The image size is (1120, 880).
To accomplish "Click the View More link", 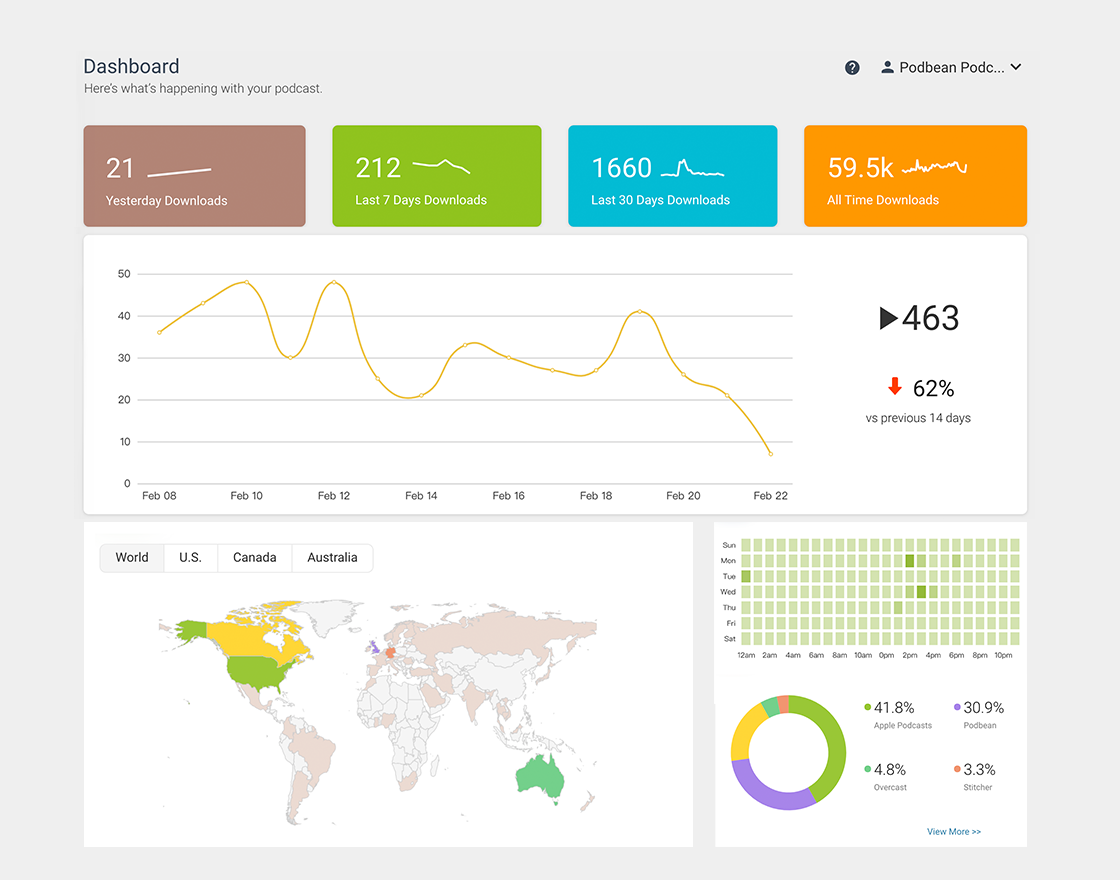I will (x=953, y=831).
